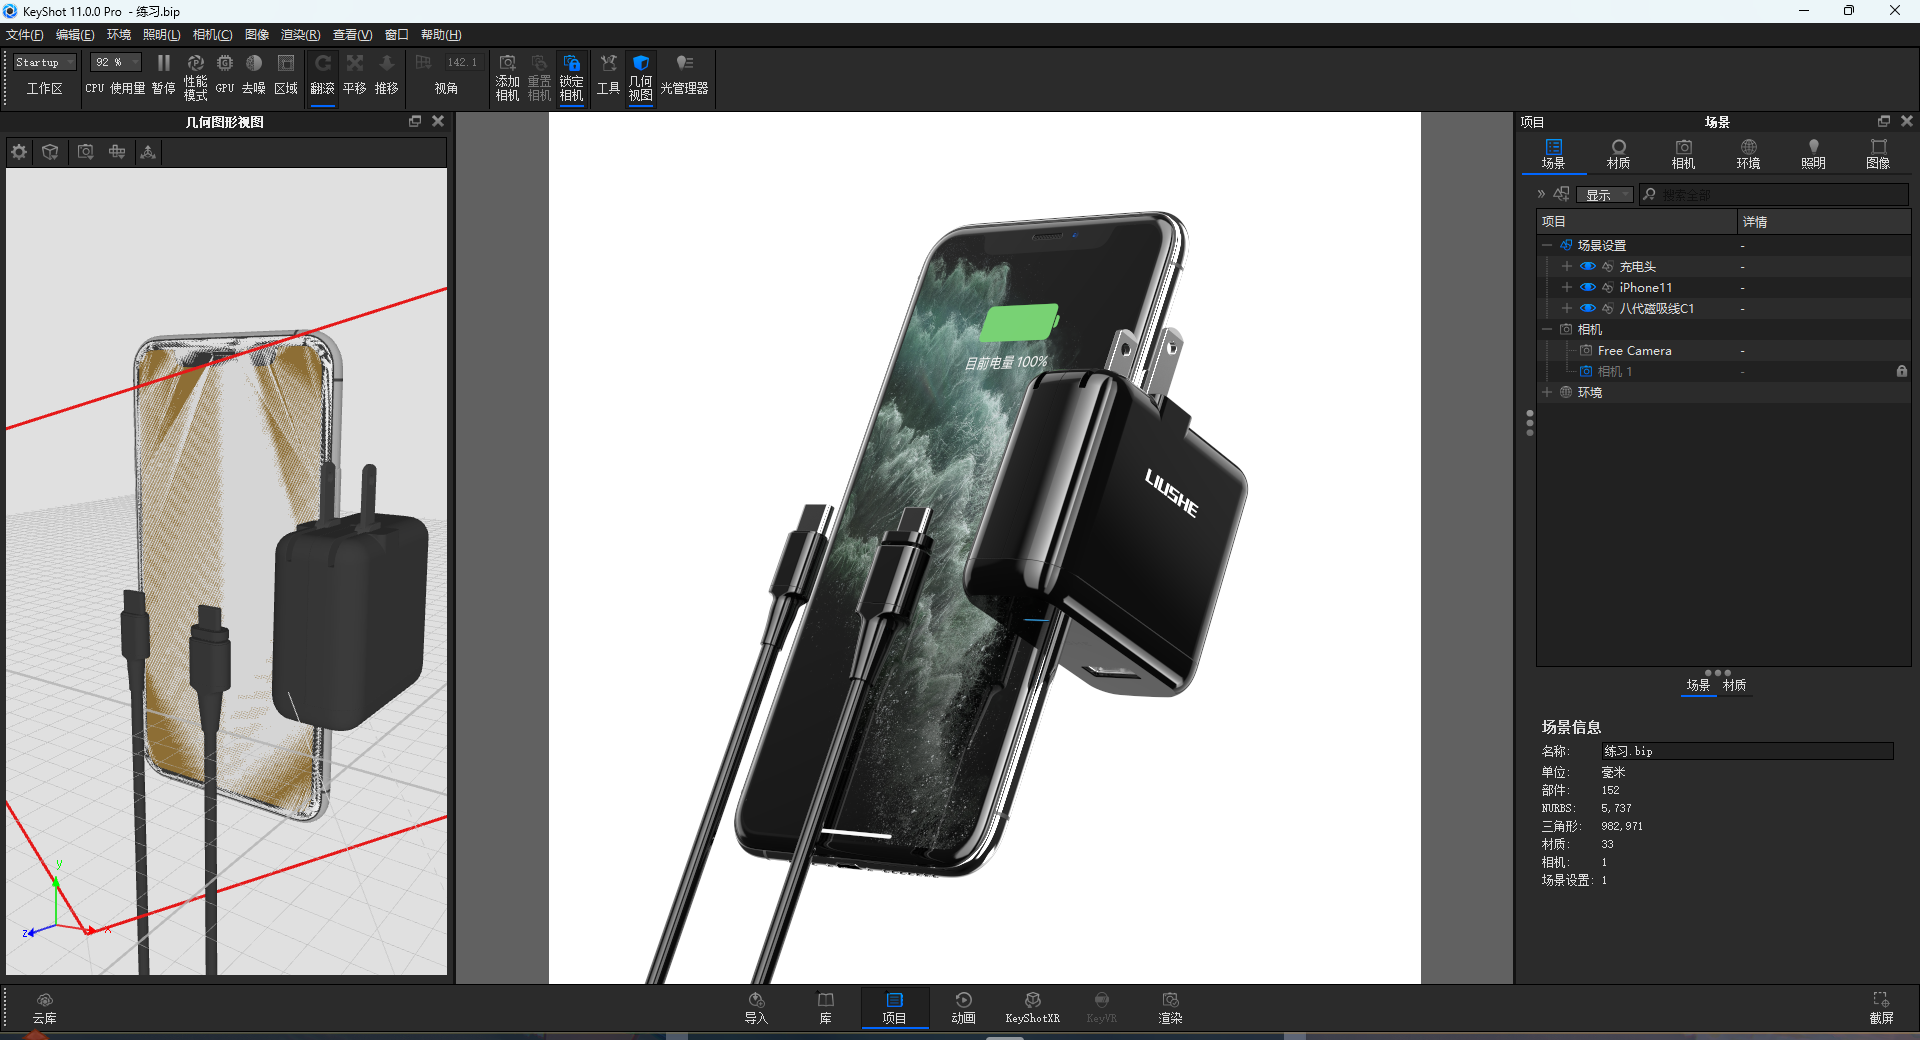Open the Startup workspace dropdown
Screen dimensions: 1920x1040
pos(45,62)
